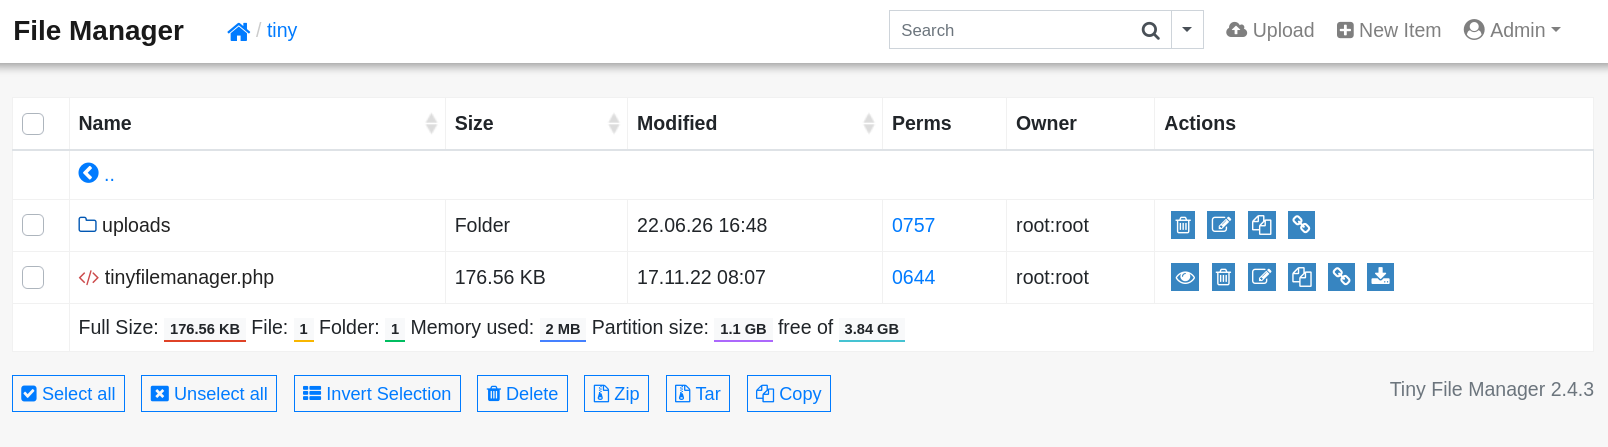The height and width of the screenshot is (447, 1608).
Task: Create a New Item
Action: pyautogui.click(x=1389, y=30)
